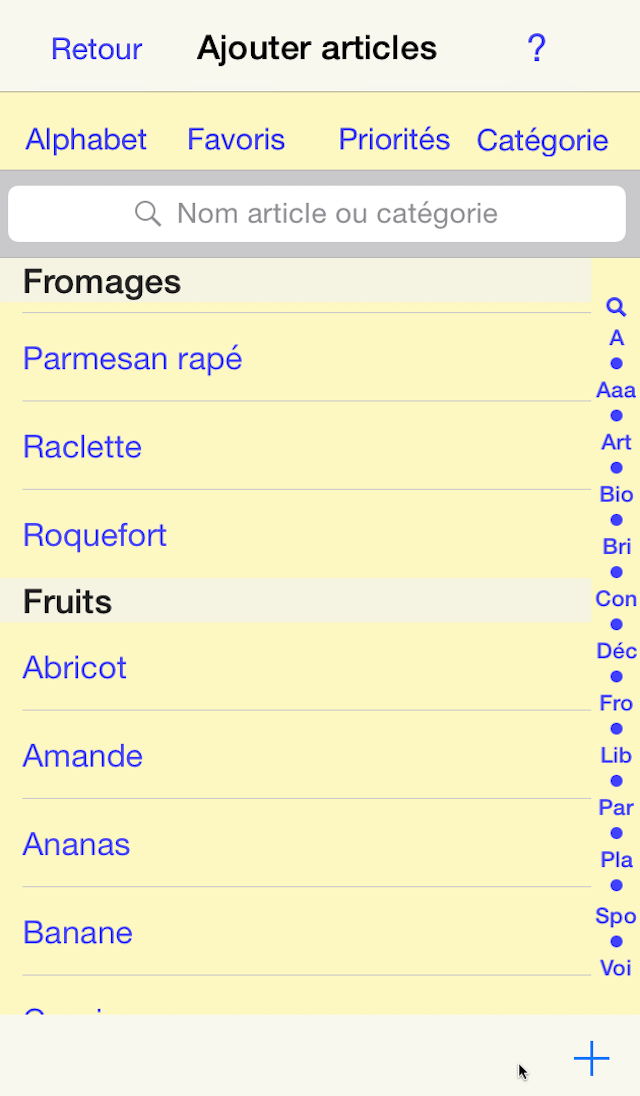This screenshot has height=1096, width=640.
Task: Jump to index entry Fro
Action: pyautogui.click(x=616, y=703)
